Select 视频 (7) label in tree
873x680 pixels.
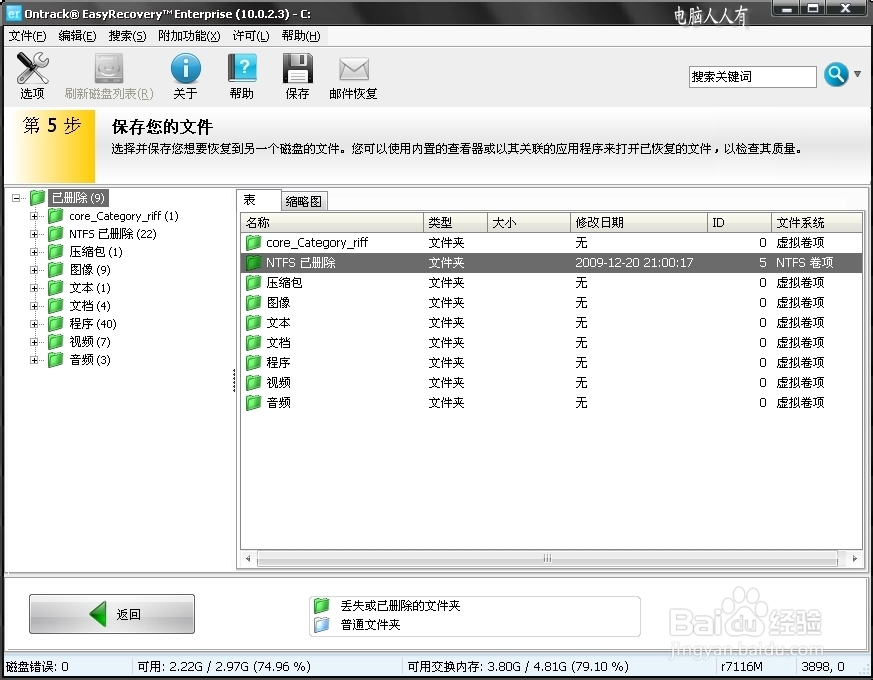pyautogui.click(x=90, y=341)
